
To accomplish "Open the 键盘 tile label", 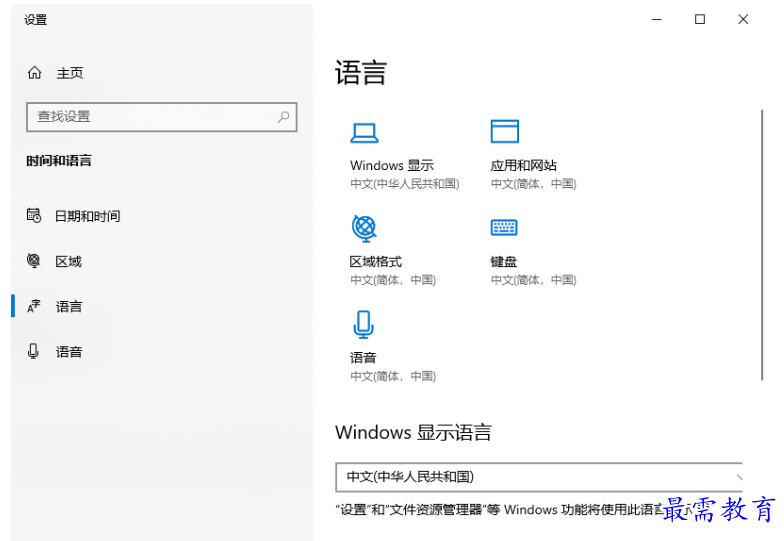I will [504, 262].
